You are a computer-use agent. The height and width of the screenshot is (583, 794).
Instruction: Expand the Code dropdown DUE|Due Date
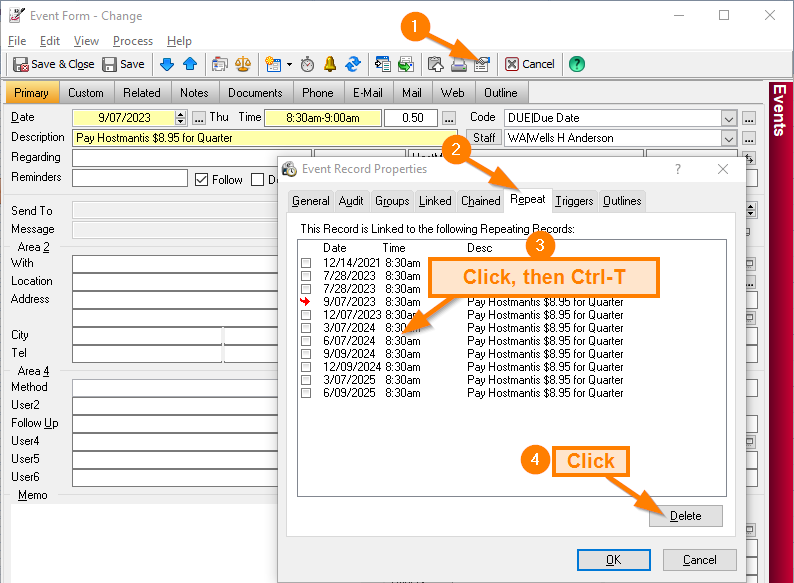729,119
